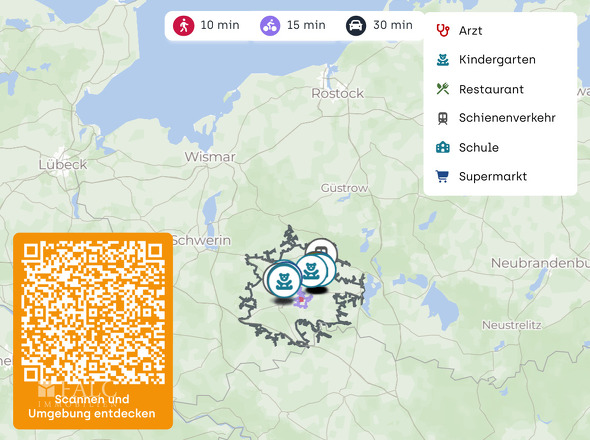Click Scannen und Umgebung entdecken text
The image size is (590, 440).
point(92,406)
